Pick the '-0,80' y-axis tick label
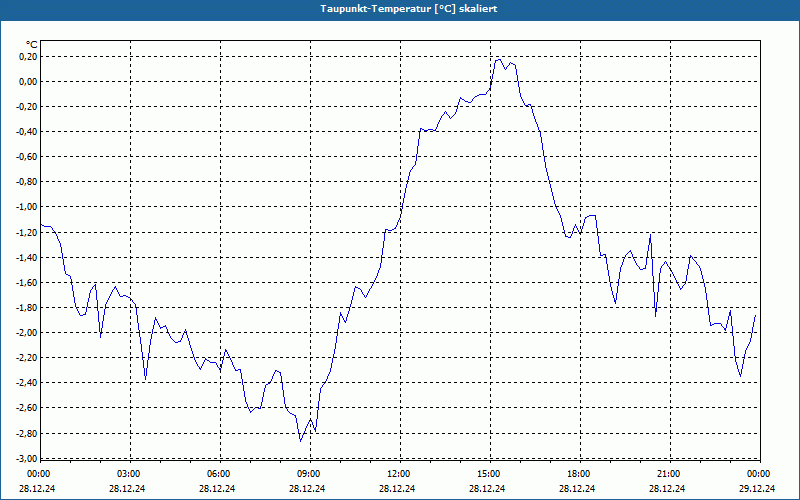800x500 pixels. [x=28, y=182]
